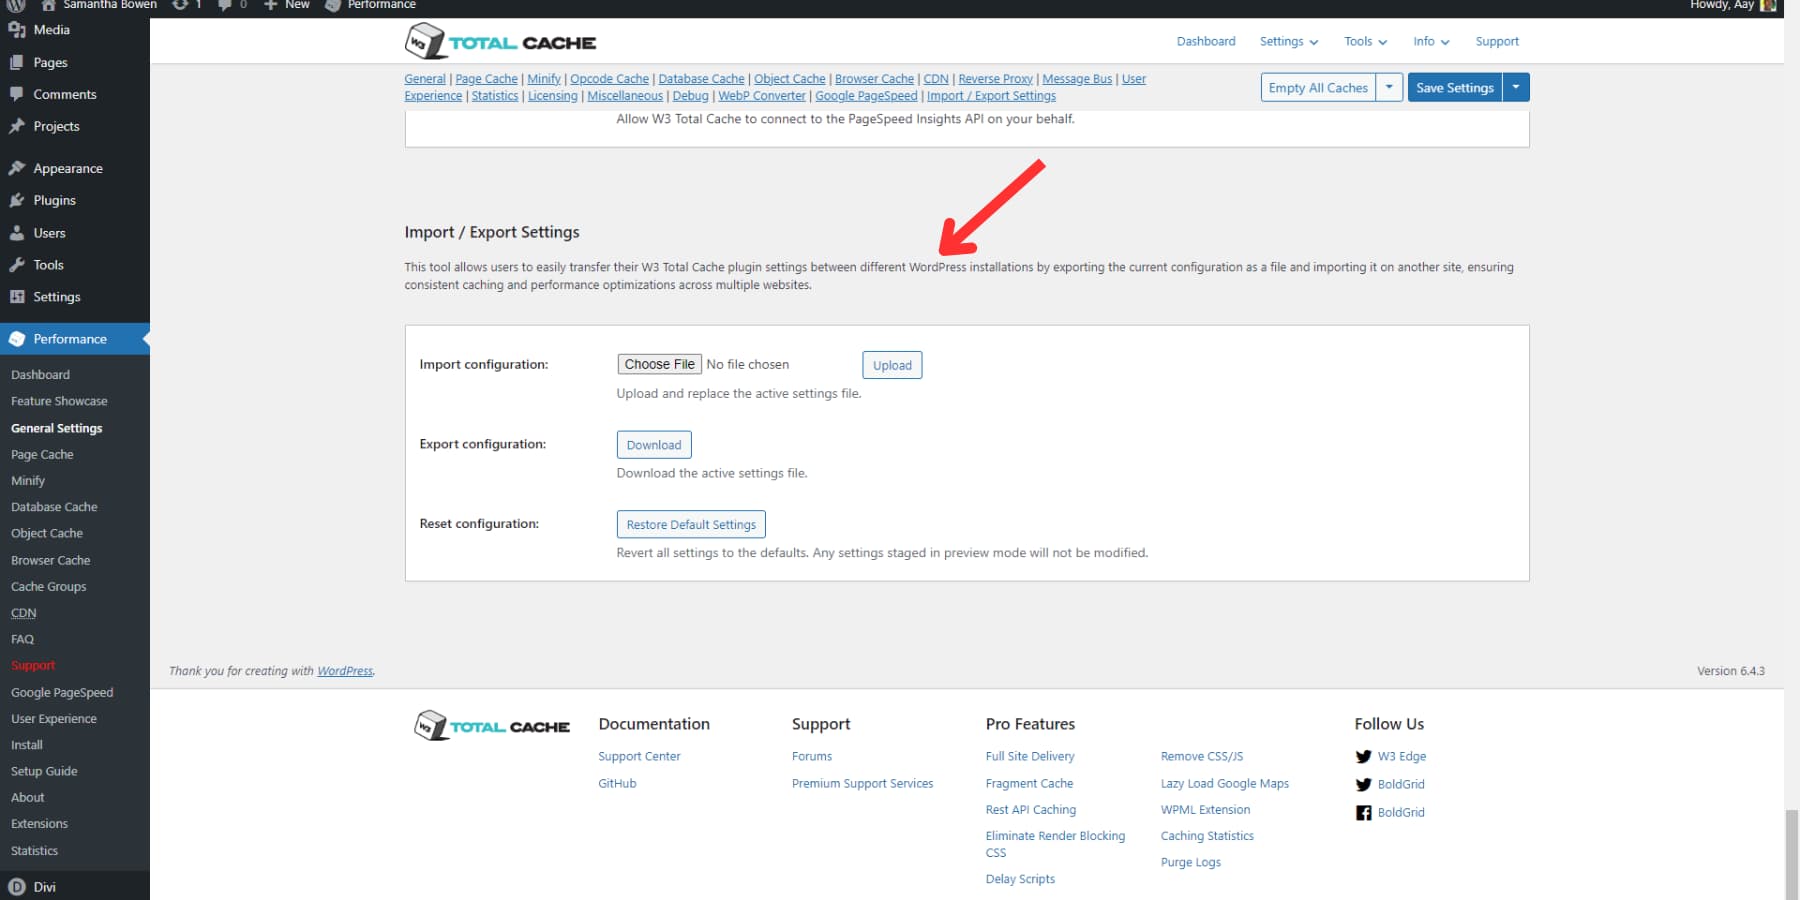This screenshot has height=900, width=1800.
Task: Click Choose File to select import configuration
Action: point(659,364)
